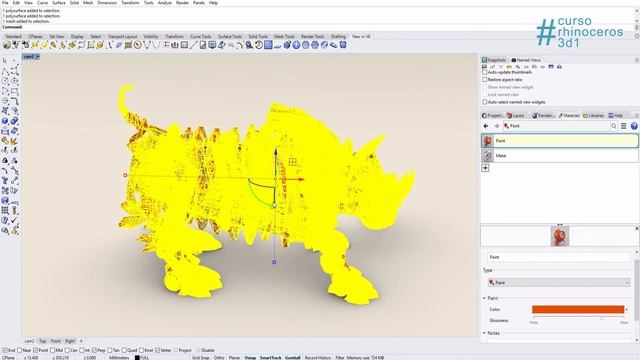Open the material Type dropdown showing Paint
This screenshot has height=360, width=640.
point(559,282)
